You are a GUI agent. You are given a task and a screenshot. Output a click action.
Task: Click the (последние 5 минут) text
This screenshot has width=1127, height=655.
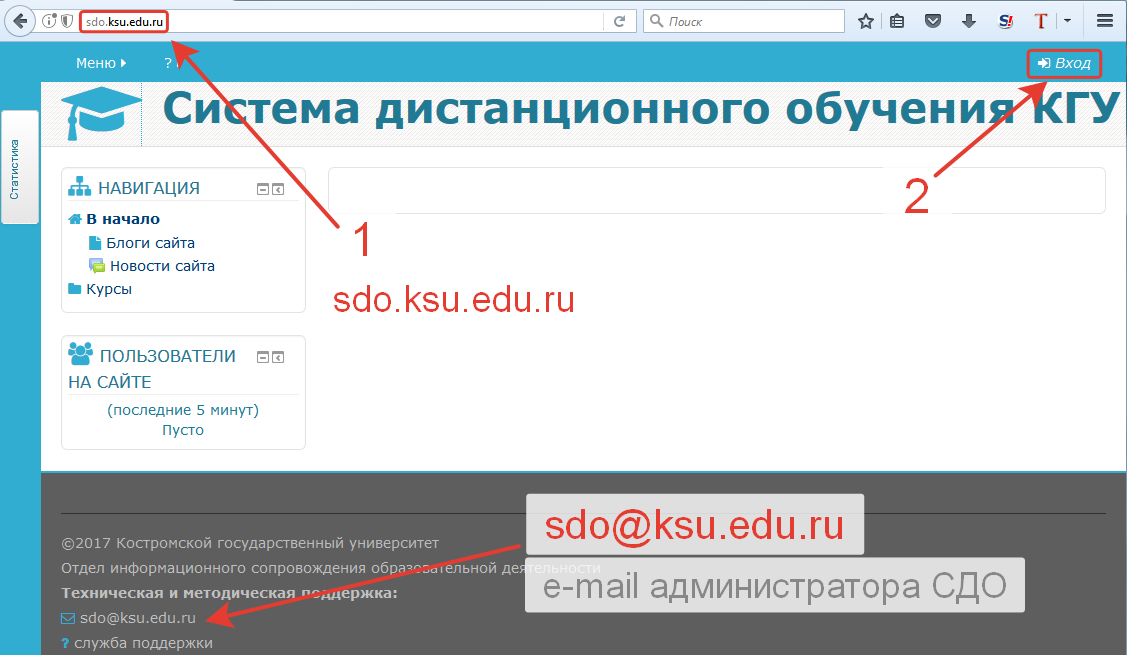tap(183, 410)
